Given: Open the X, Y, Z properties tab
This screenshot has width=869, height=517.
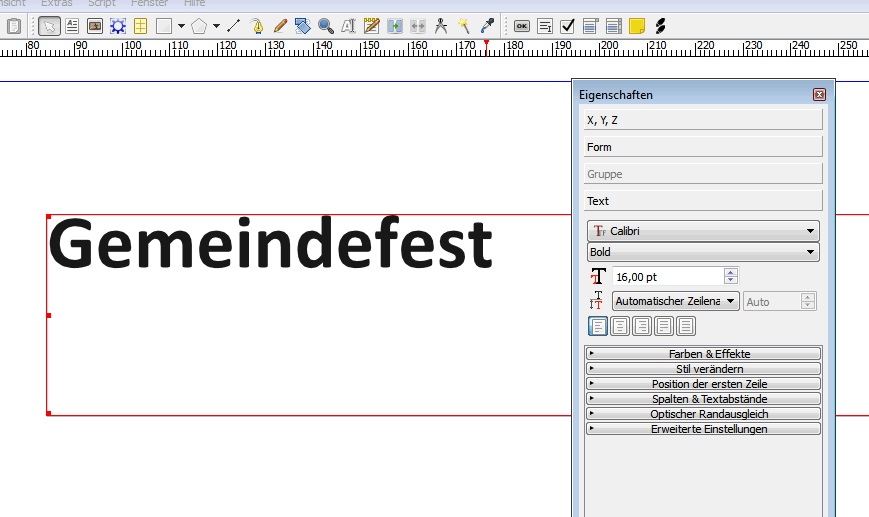Looking at the screenshot, I should [703, 120].
